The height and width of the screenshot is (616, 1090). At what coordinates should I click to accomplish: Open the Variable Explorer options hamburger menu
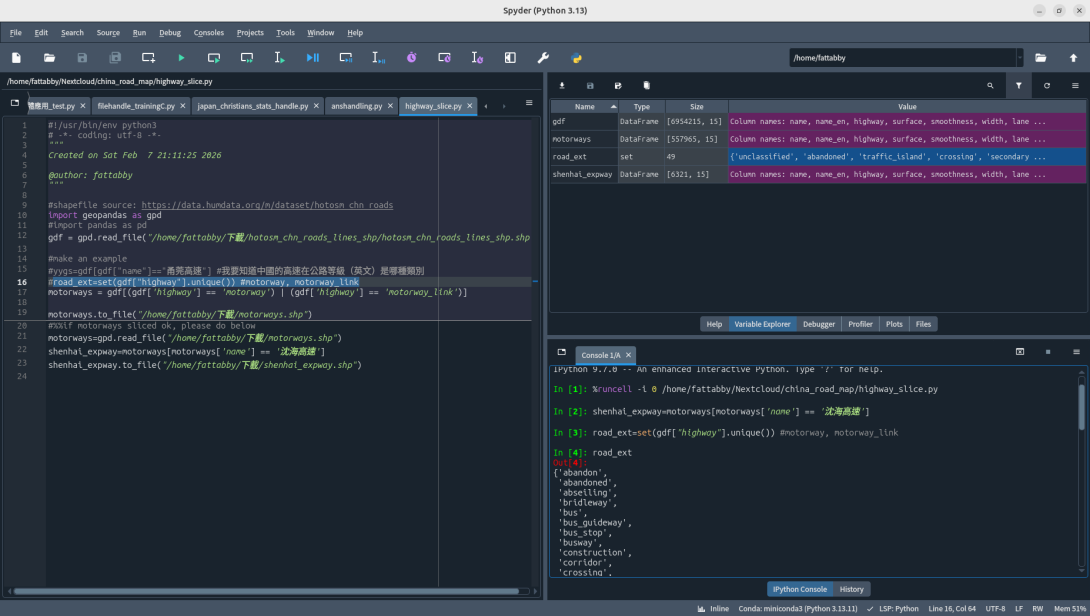1076,86
